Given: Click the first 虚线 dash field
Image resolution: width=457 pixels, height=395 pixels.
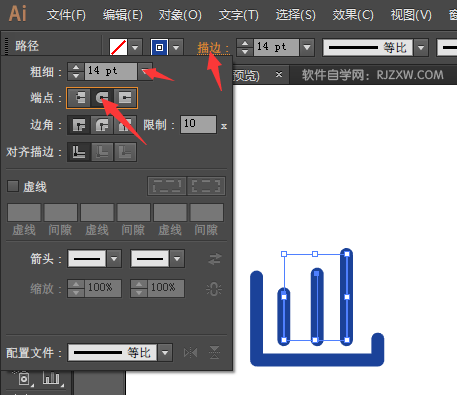Looking at the screenshot, I should click(24, 212).
